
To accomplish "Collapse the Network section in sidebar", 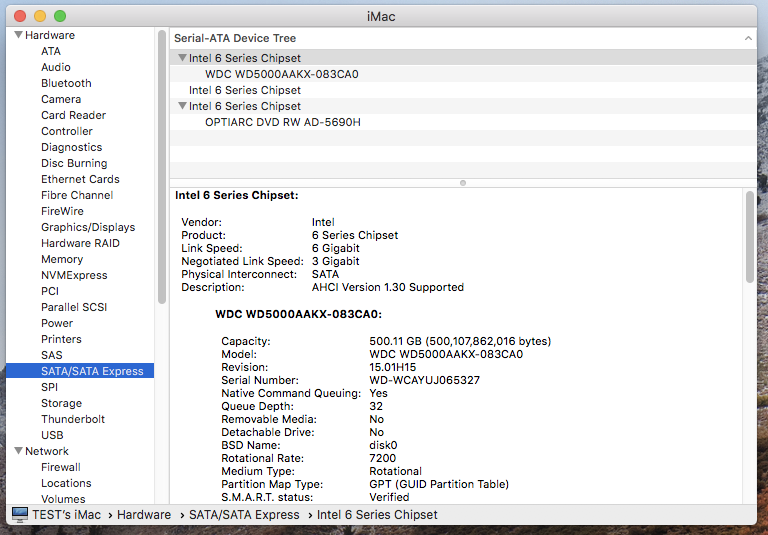I will click(x=19, y=451).
